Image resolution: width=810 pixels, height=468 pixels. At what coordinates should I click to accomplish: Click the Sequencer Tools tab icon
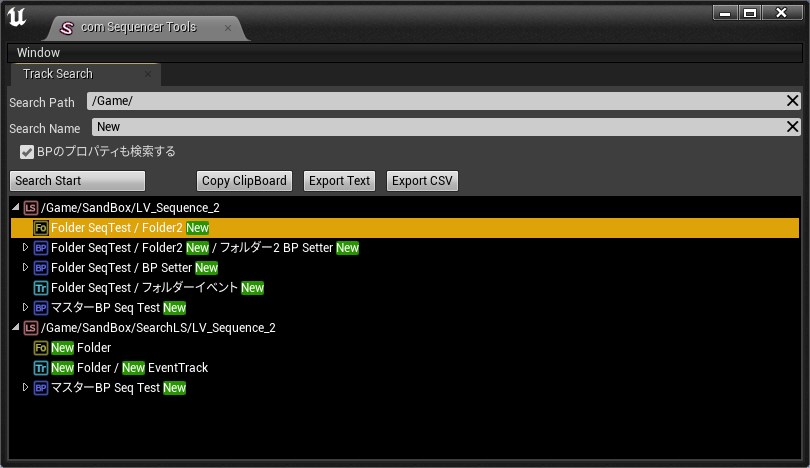pyautogui.click(x=67, y=27)
